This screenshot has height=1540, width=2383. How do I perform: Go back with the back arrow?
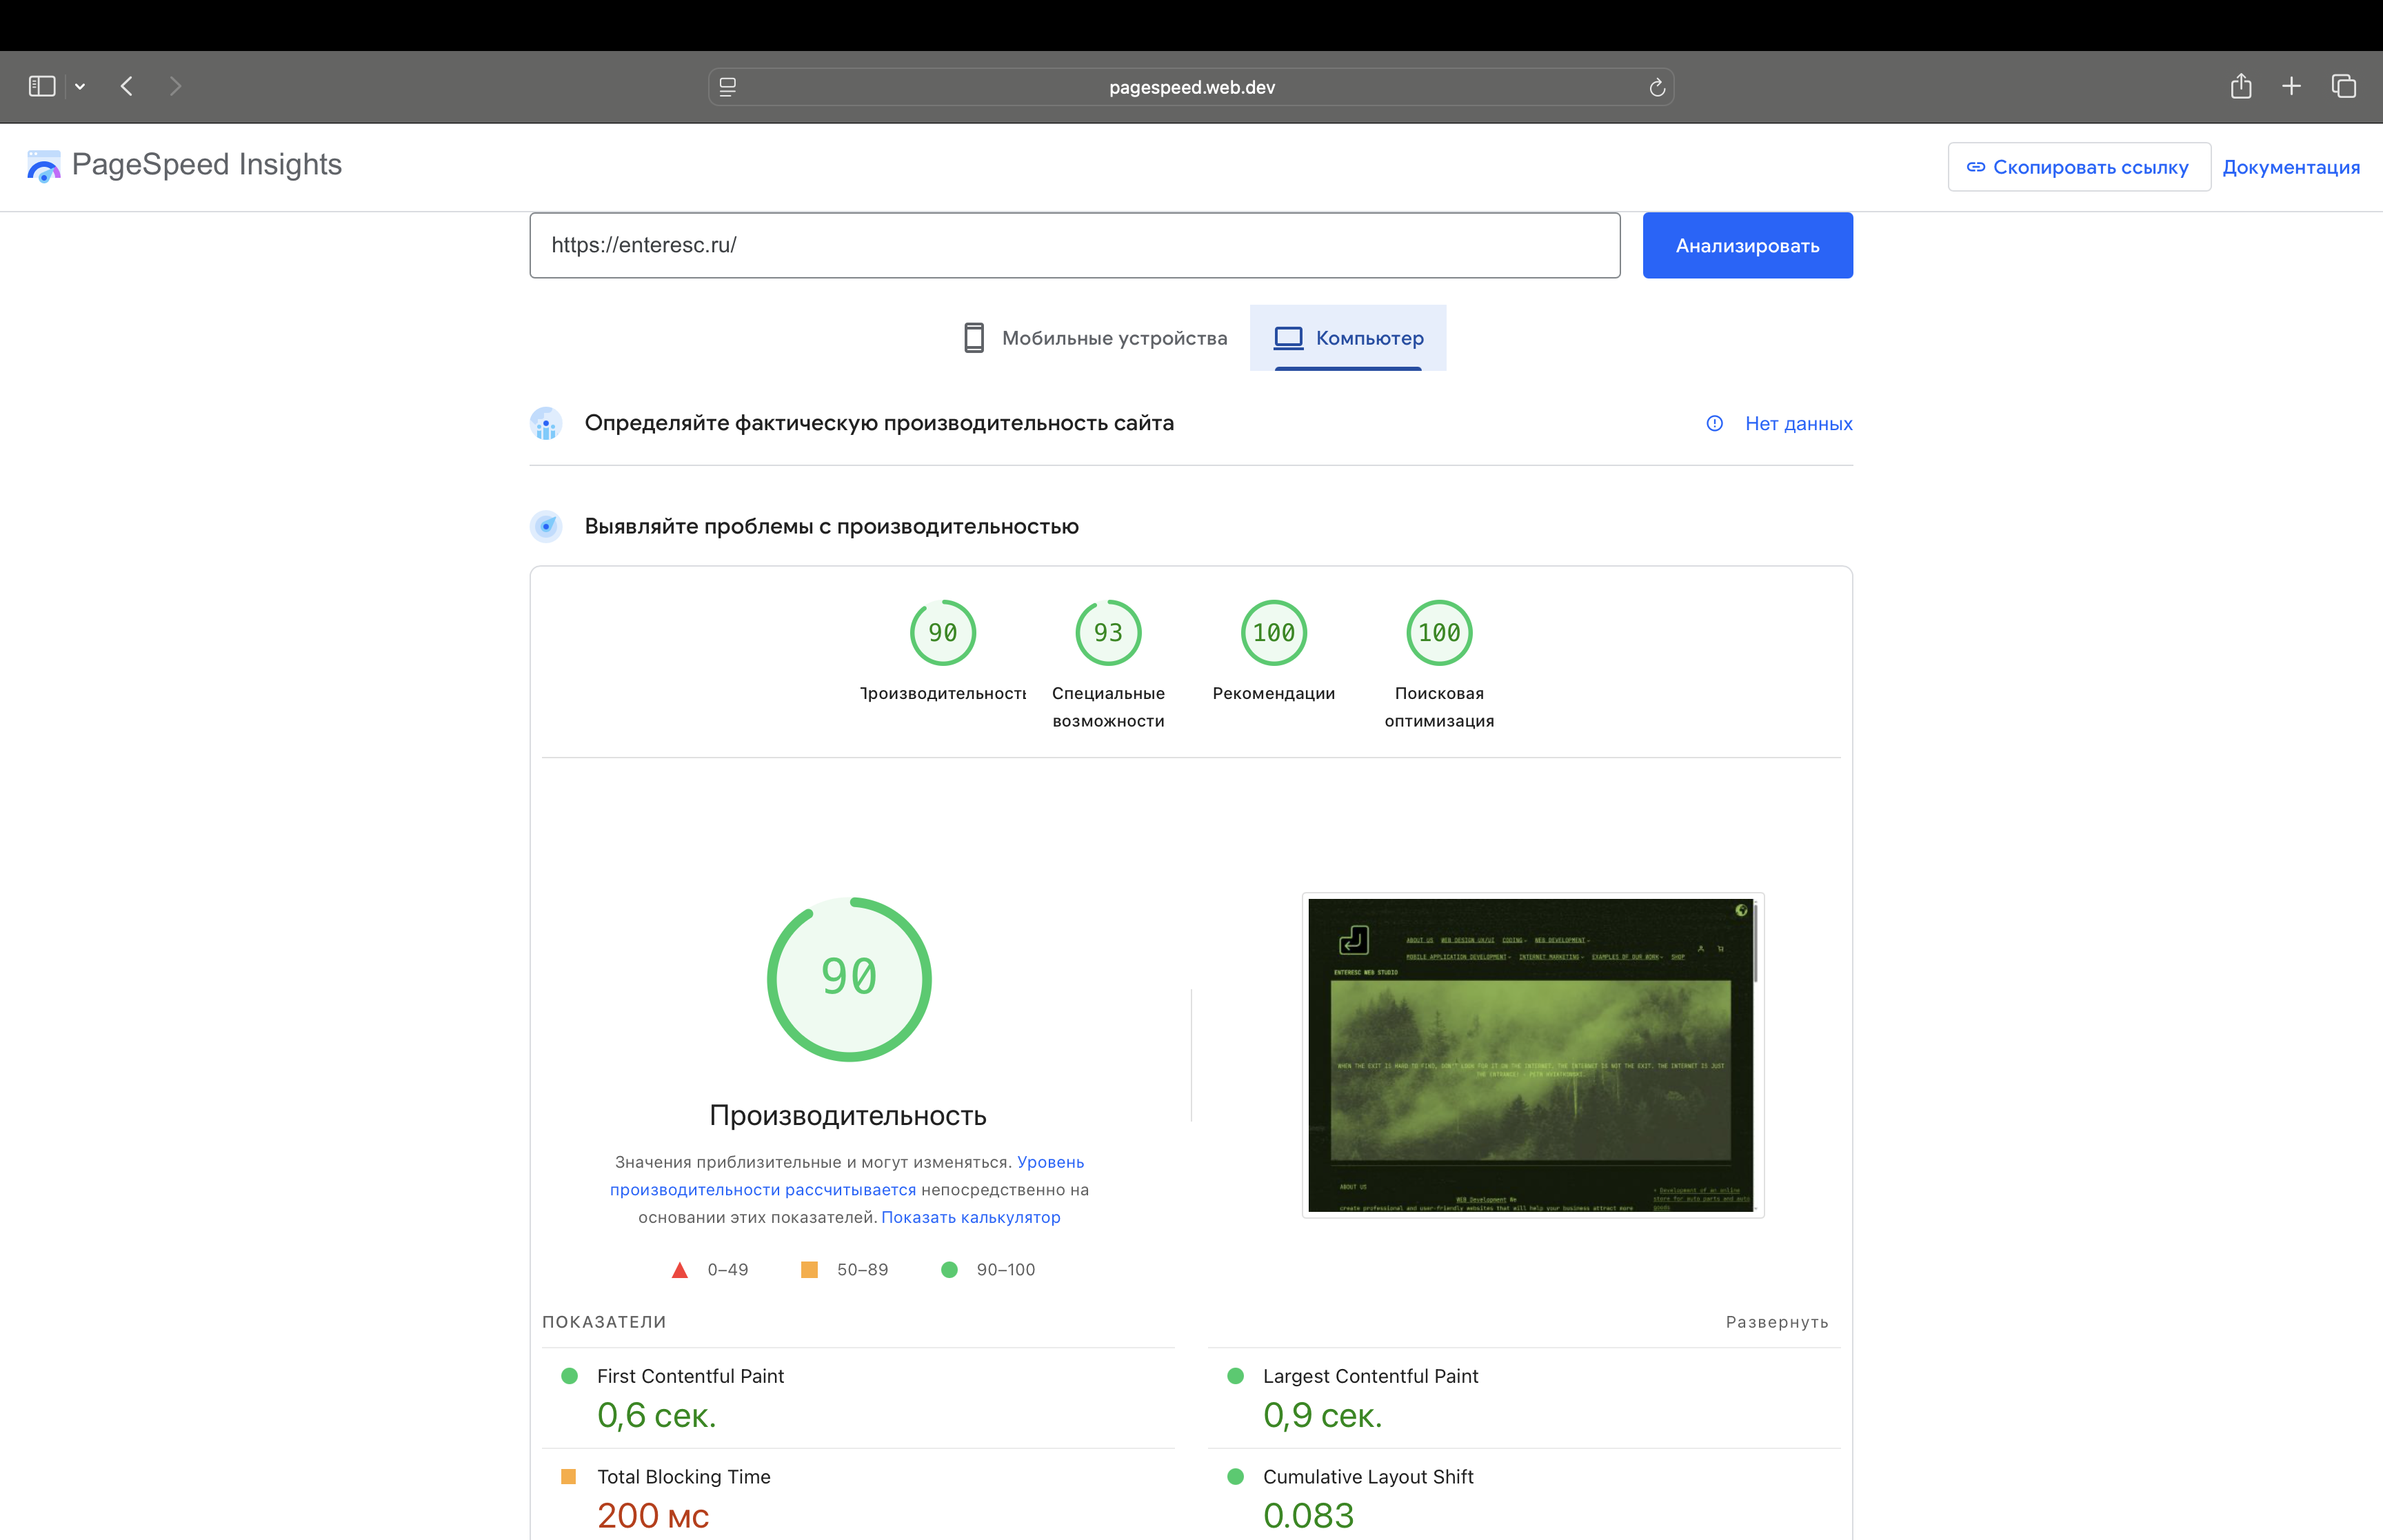pyautogui.click(x=127, y=86)
